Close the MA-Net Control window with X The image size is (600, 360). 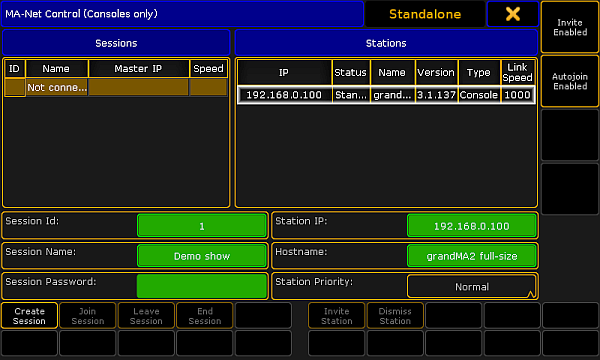(x=512, y=14)
